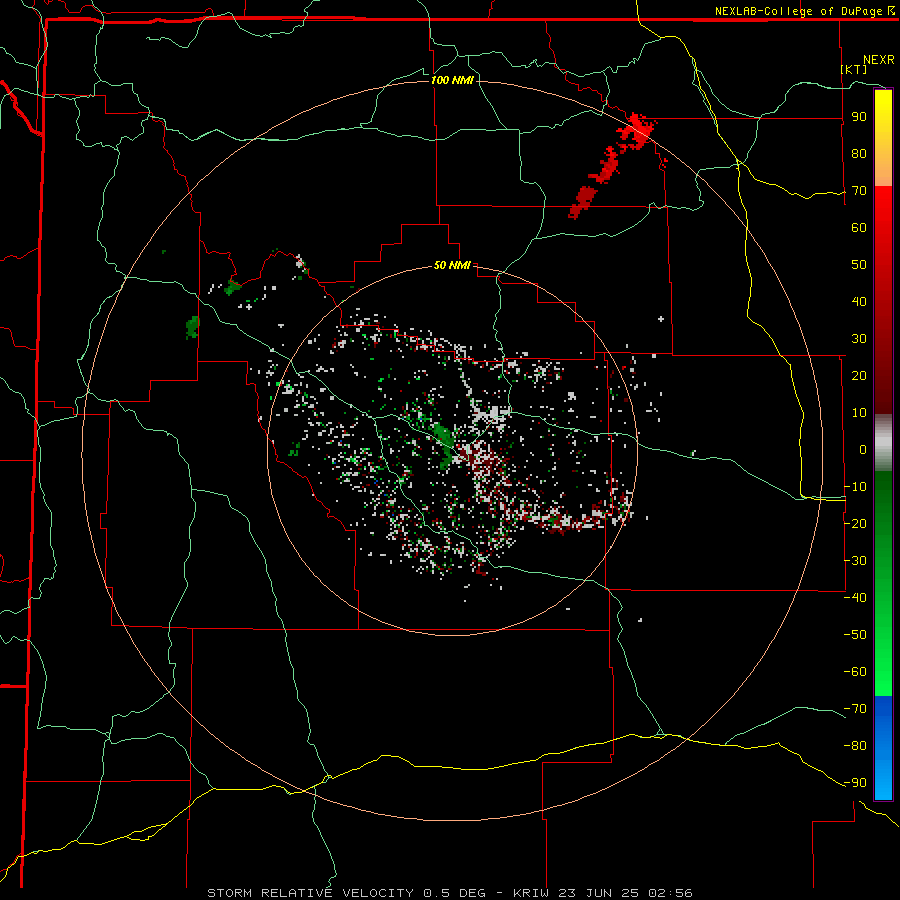Click the 60 value on velocity scale
The height and width of the screenshot is (900, 900).
coord(859,228)
